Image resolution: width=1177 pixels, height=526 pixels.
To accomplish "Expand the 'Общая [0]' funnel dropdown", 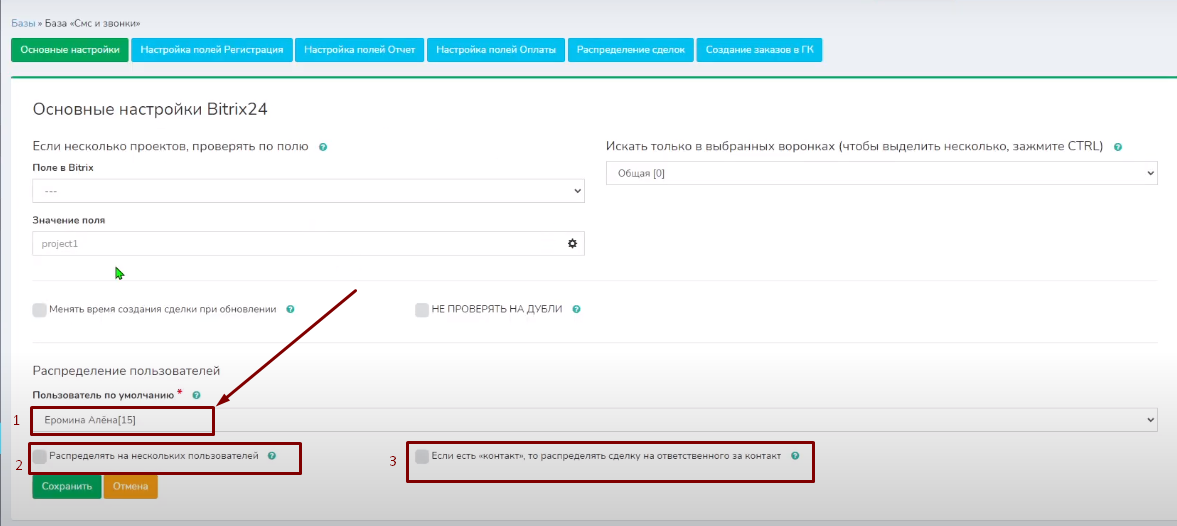I will click(x=881, y=173).
